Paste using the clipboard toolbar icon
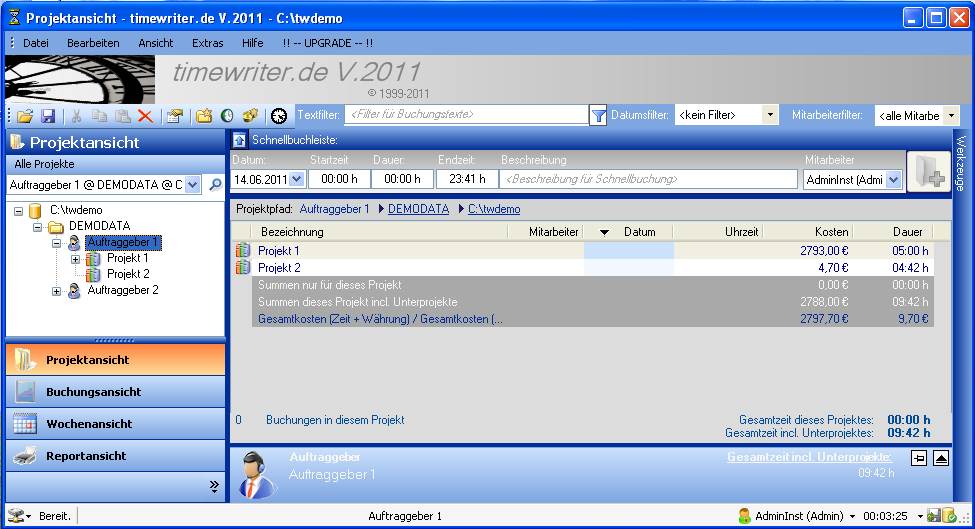 click(x=122, y=116)
